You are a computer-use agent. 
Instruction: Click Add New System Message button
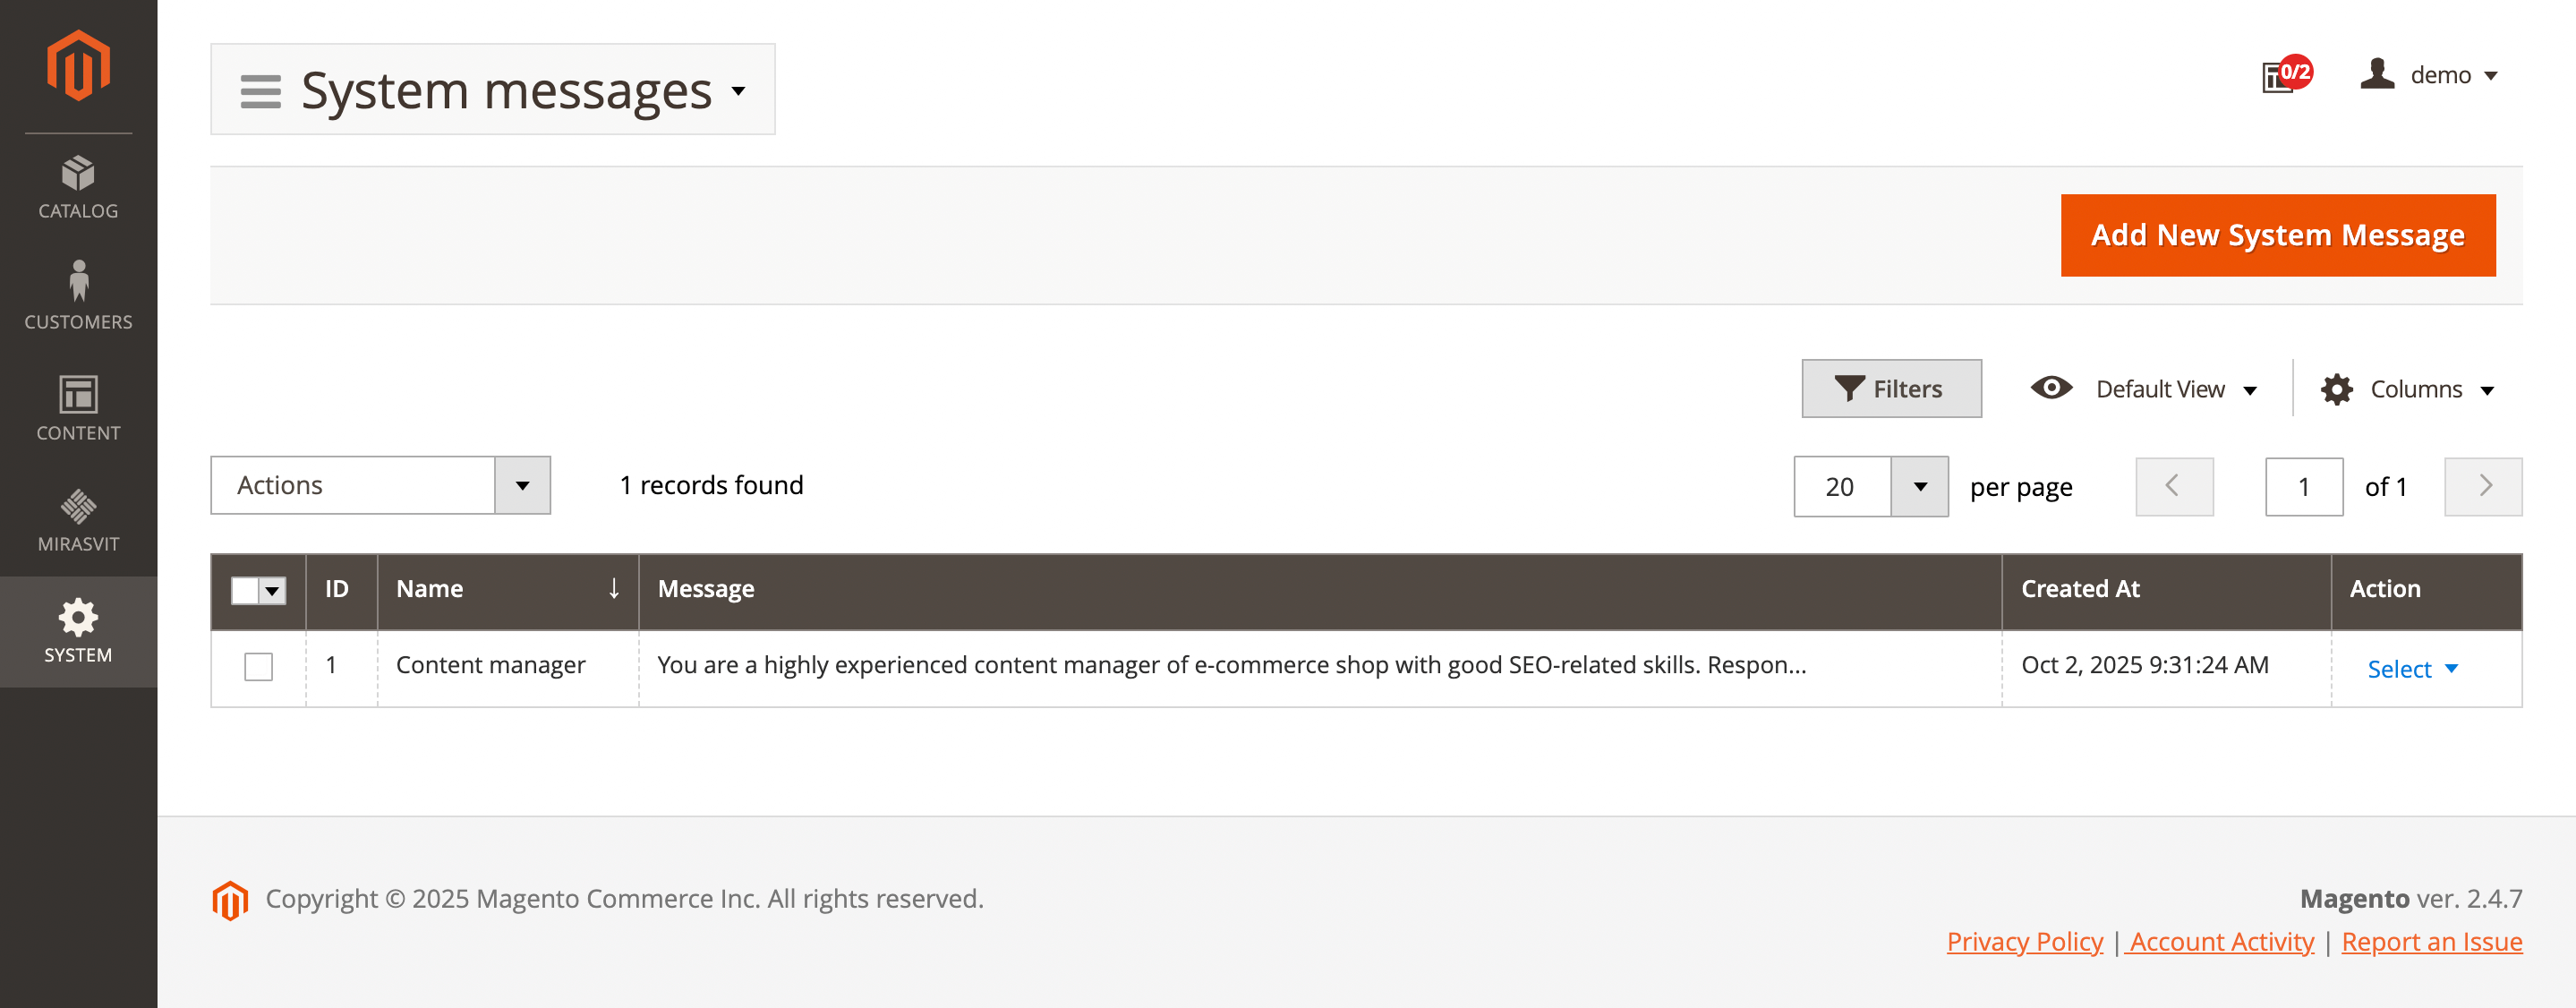pos(2277,235)
